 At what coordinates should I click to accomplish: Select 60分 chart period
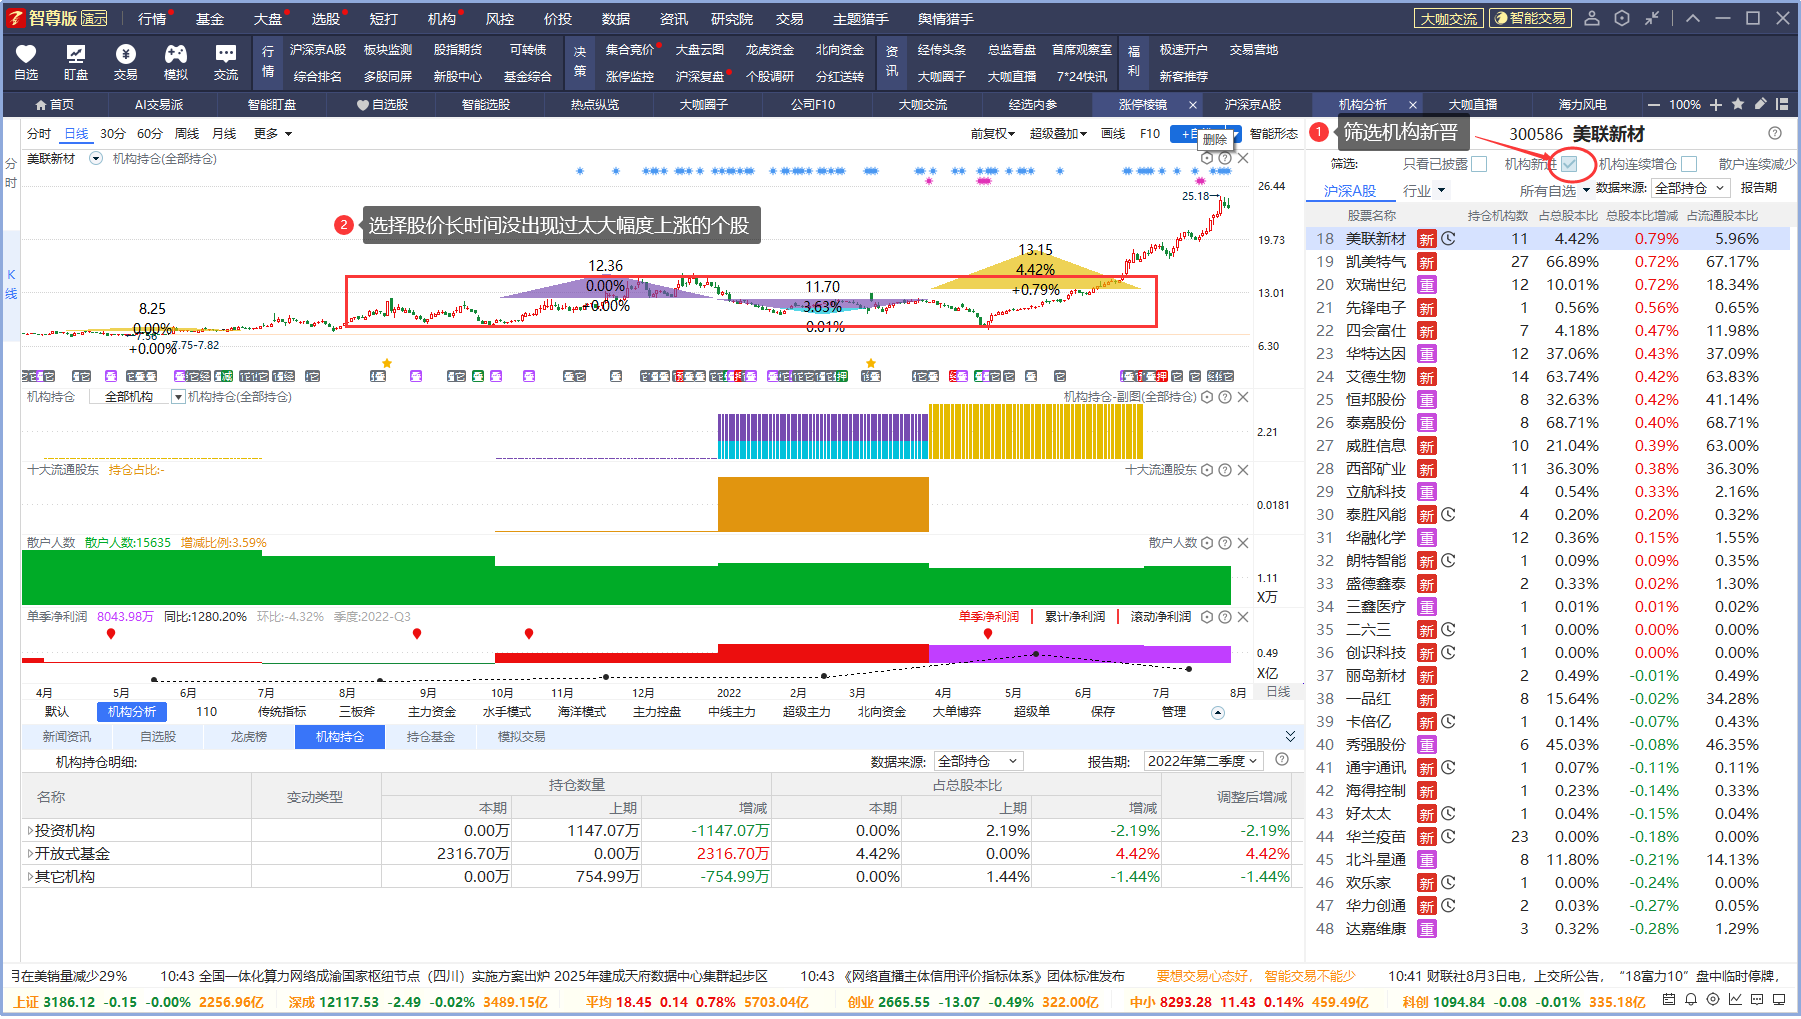click(150, 134)
